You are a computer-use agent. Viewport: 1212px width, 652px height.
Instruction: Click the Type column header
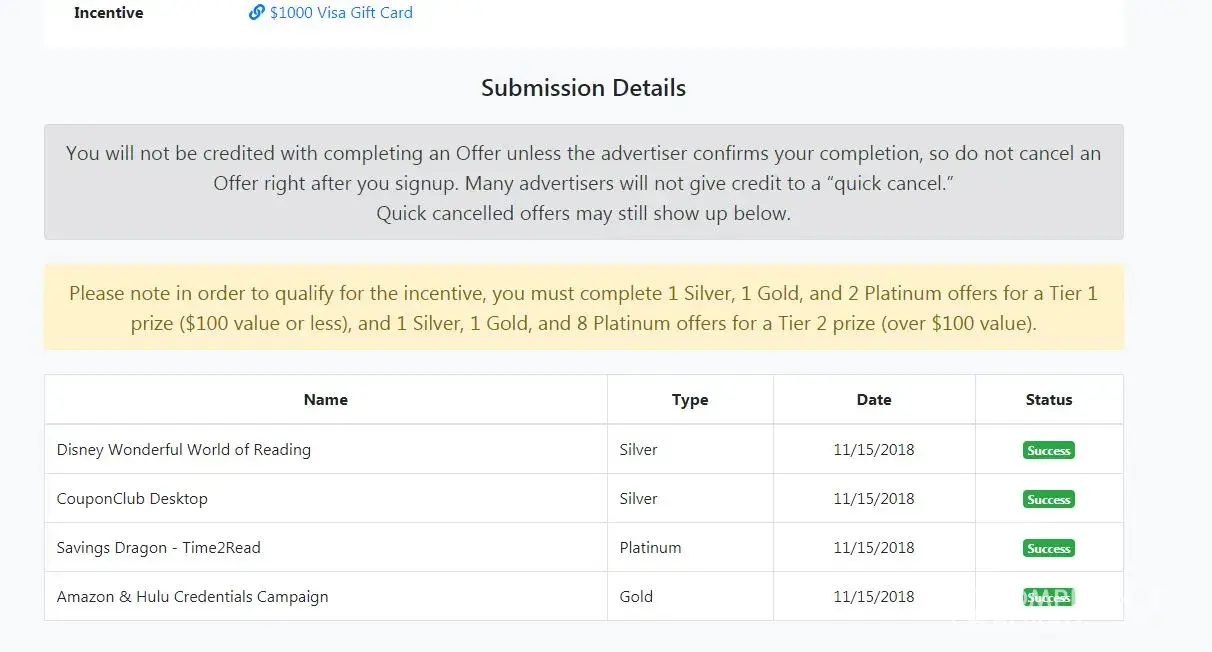pos(690,400)
